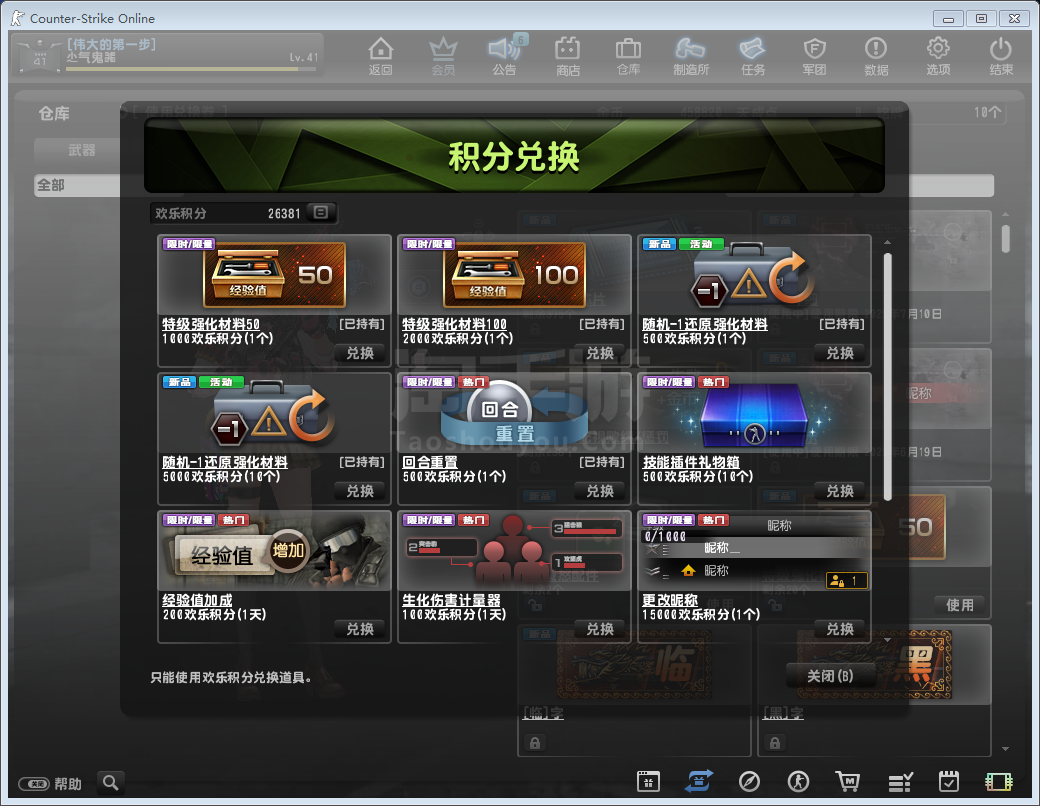Open the 会员 crown icon

click(443, 56)
